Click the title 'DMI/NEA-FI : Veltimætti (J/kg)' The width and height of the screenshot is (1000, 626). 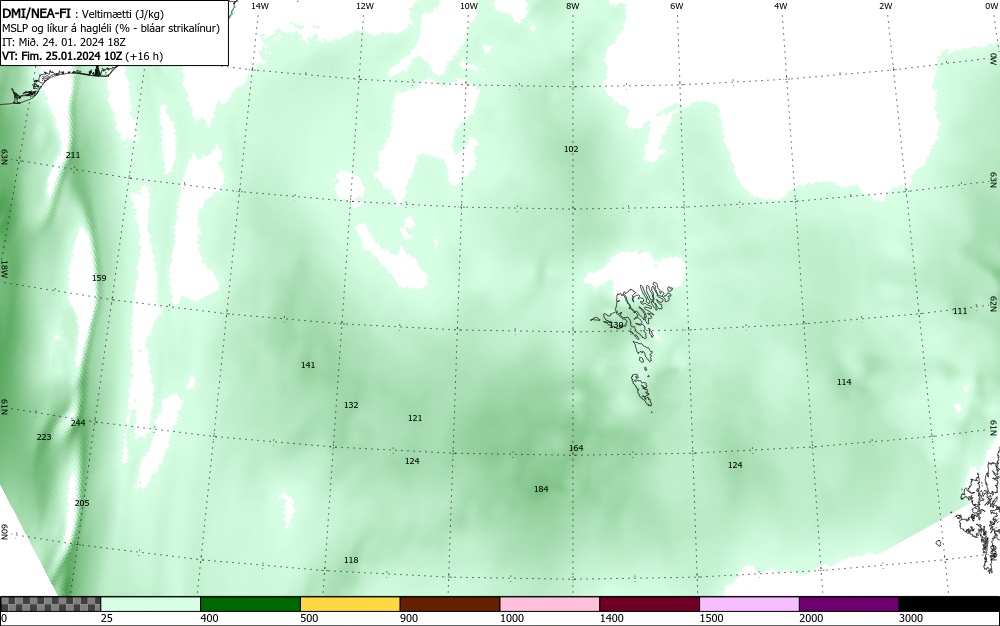click(x=83, y=13)
